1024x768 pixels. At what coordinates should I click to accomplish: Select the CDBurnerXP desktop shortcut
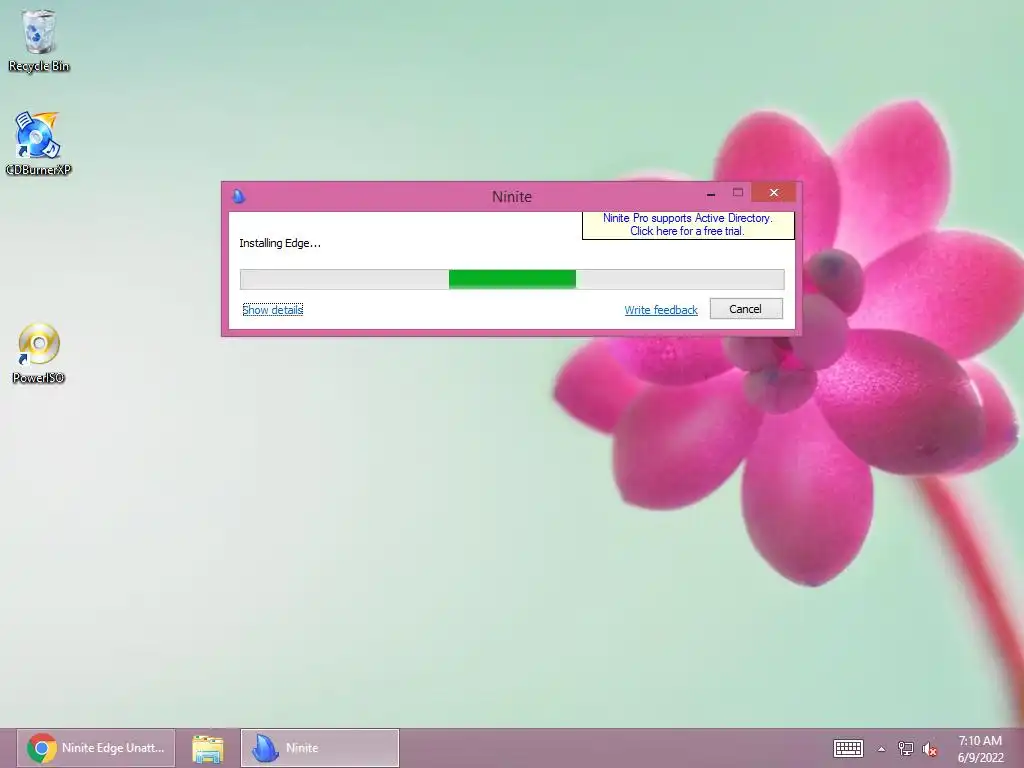(x=38, y=144)
